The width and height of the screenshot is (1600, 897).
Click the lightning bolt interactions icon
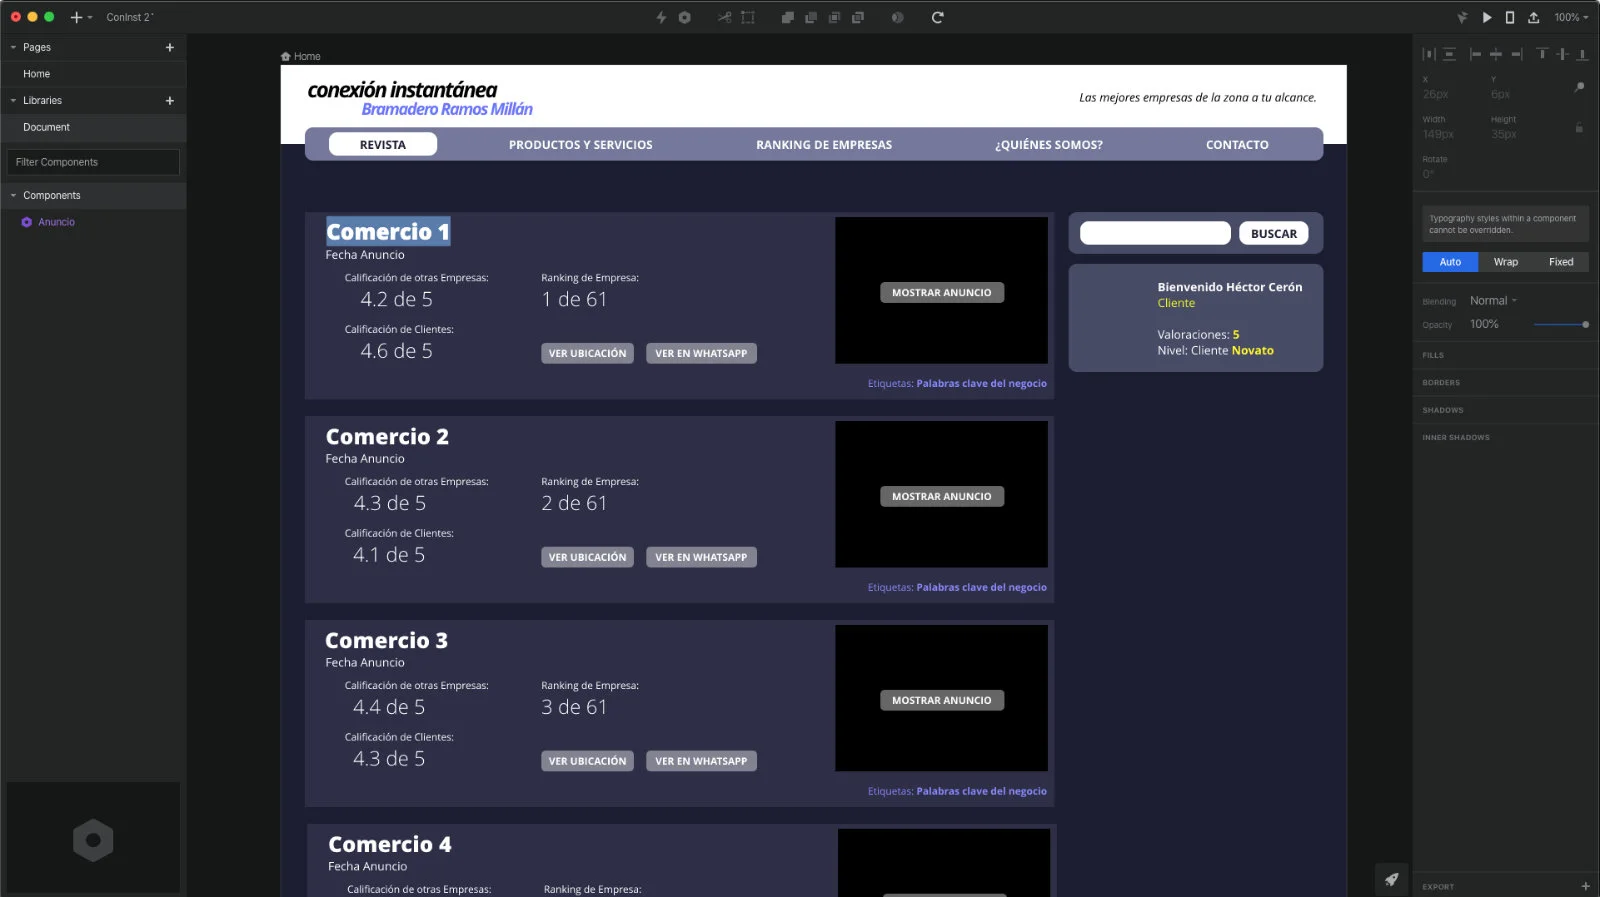tap(661, 17)
